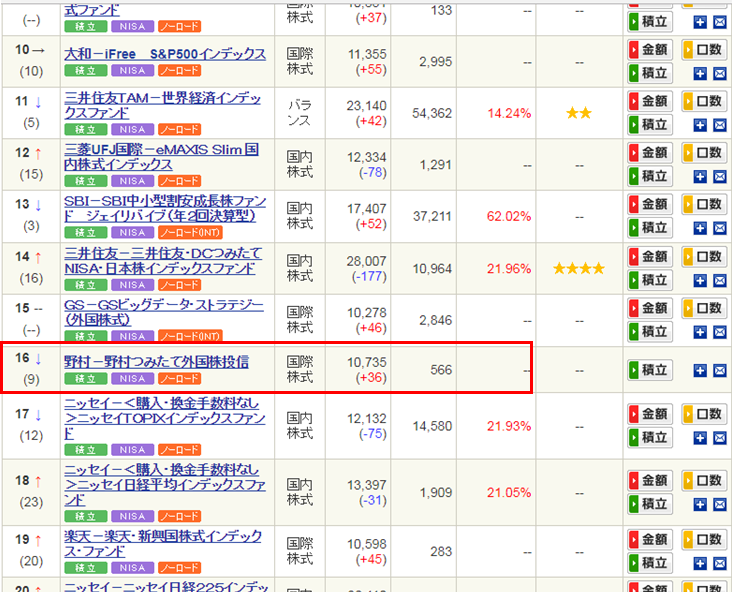Click the envelope icon in the topmost 式ファンド row

[x=719, y=22]
